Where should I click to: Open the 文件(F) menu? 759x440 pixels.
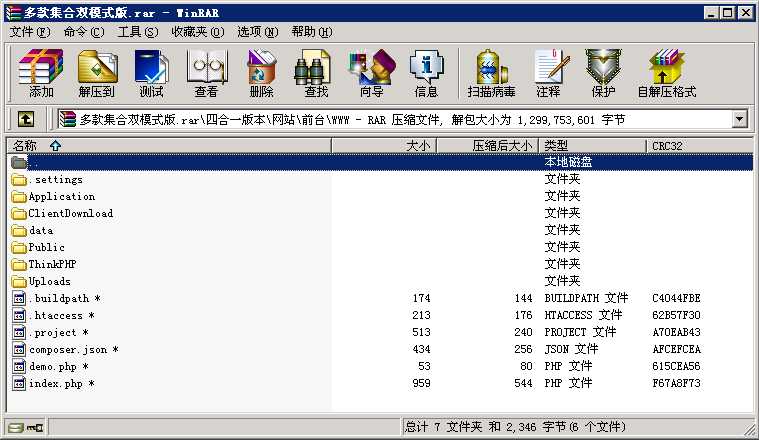pyautogui.click(x=30, y=32)
